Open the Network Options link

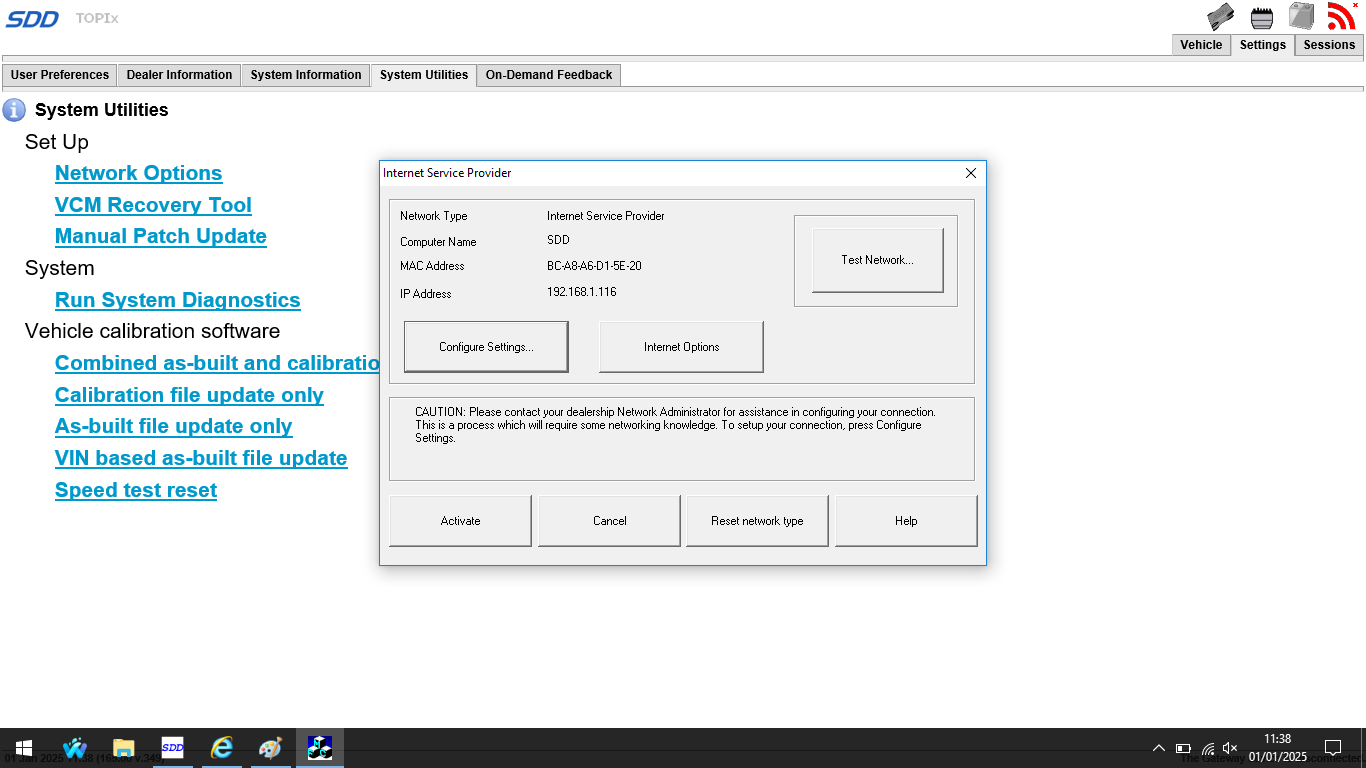point(138,173)
